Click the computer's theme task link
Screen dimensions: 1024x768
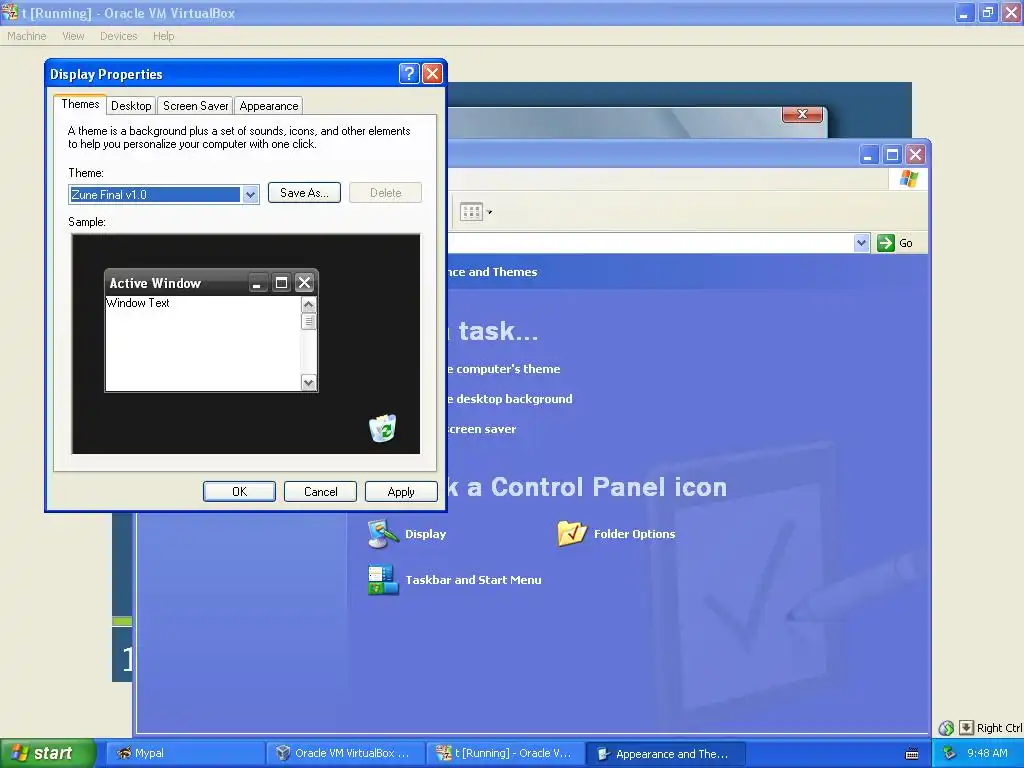click(504, 369)
